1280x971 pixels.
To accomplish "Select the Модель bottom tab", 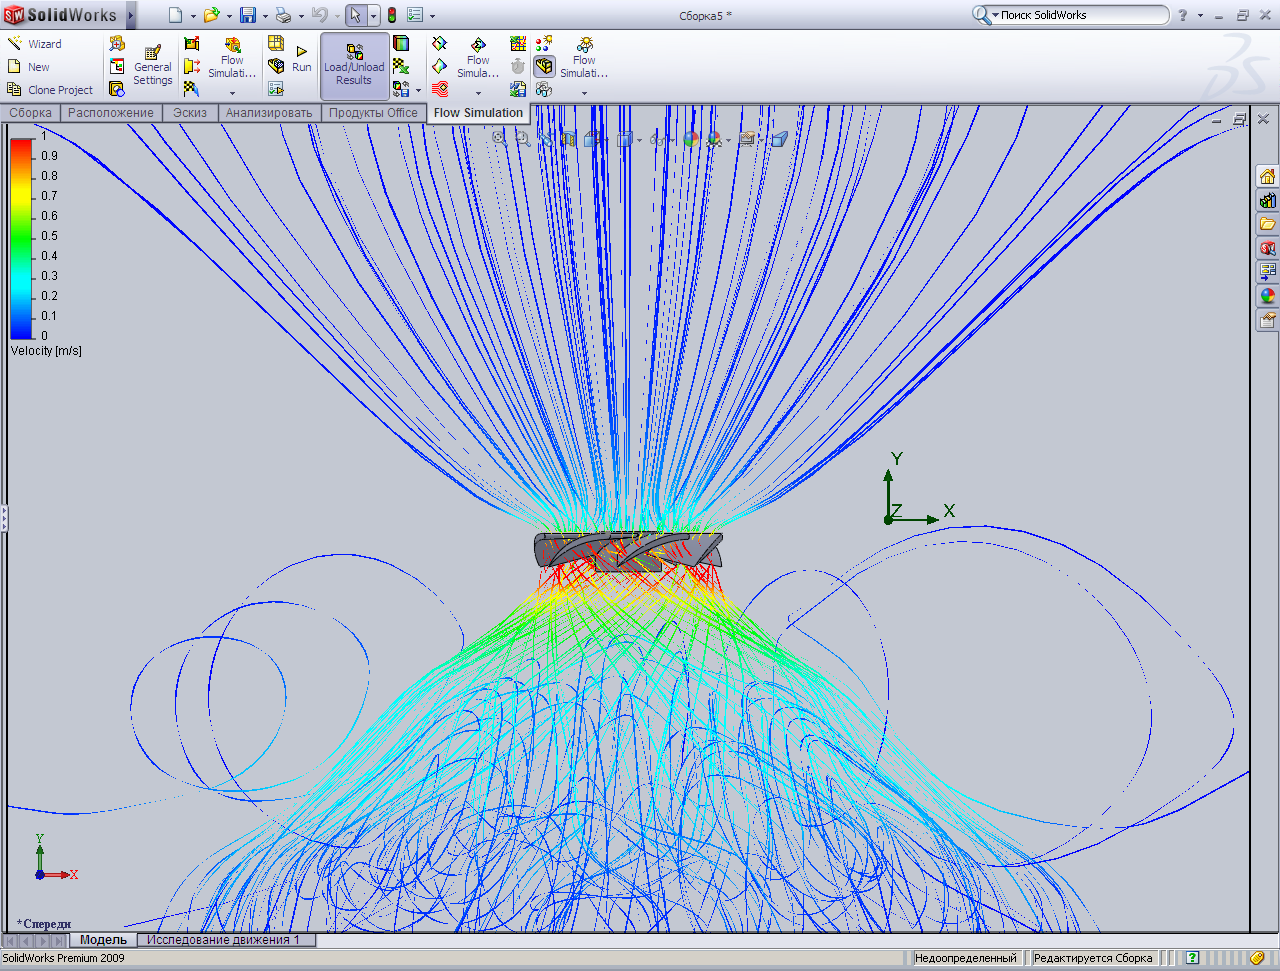I will pos(103,940).
